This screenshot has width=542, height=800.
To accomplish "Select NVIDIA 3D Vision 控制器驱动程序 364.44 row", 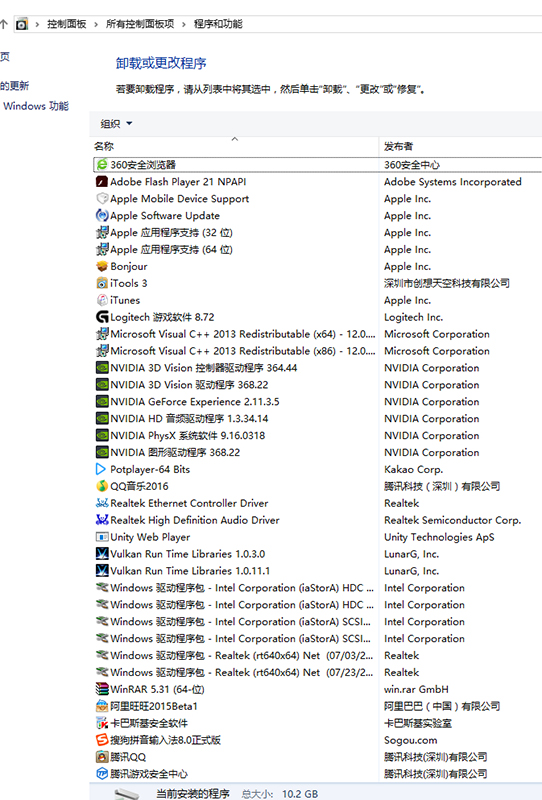I will point(315,368).
